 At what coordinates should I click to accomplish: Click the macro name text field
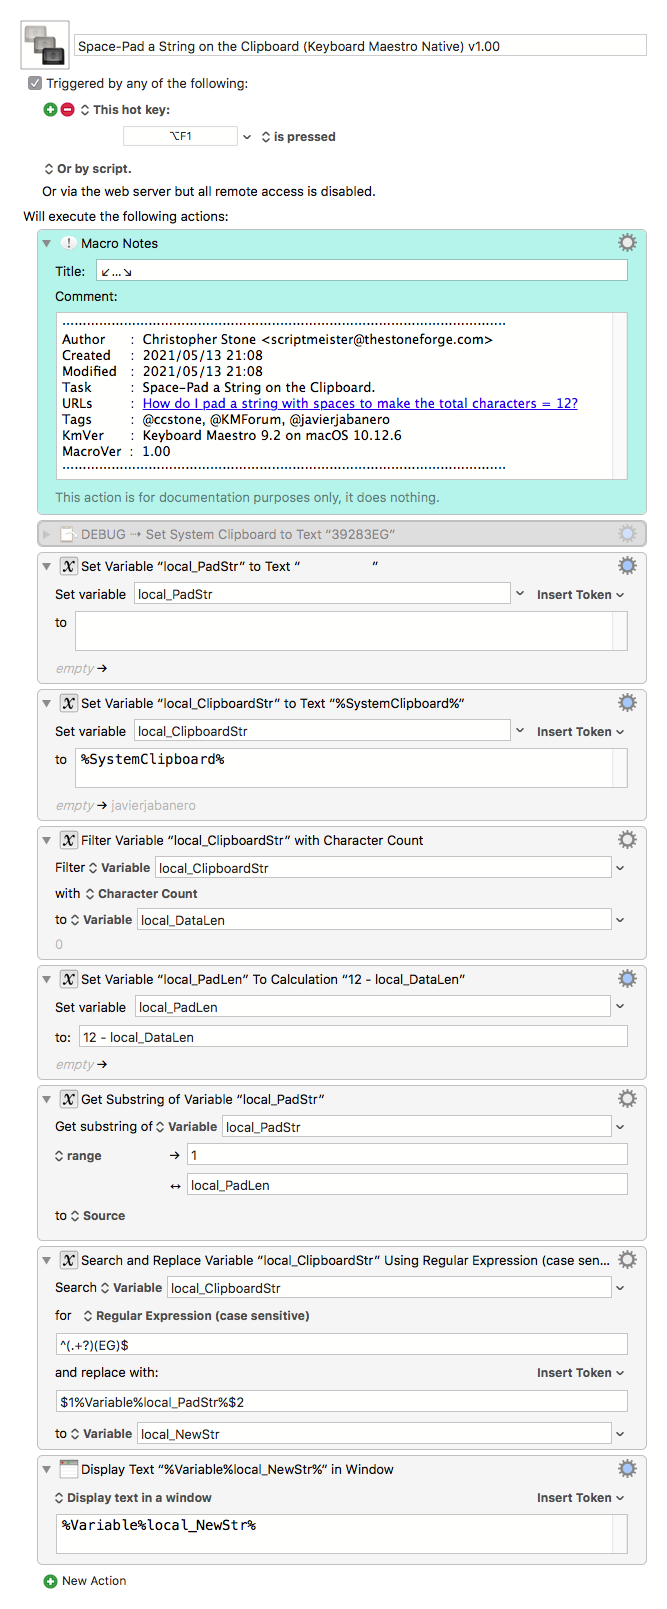coord(360,46)
